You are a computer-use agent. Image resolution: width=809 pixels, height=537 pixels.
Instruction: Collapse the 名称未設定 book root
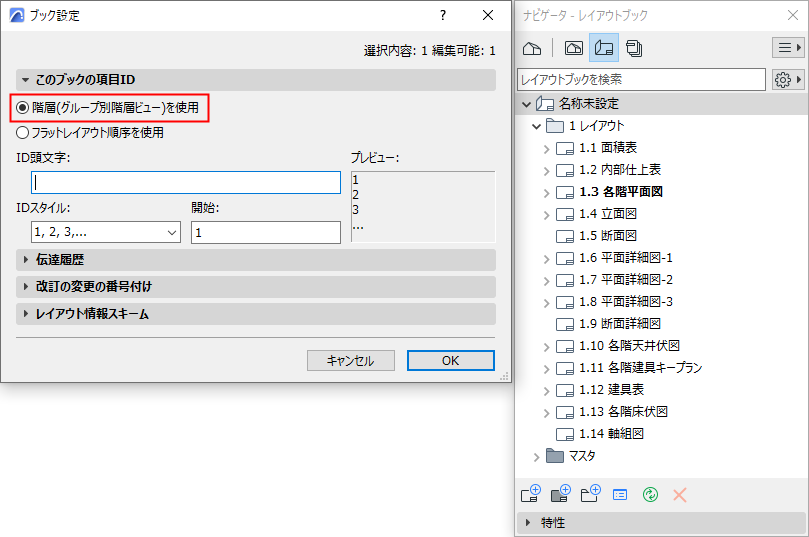pos(526,104)
